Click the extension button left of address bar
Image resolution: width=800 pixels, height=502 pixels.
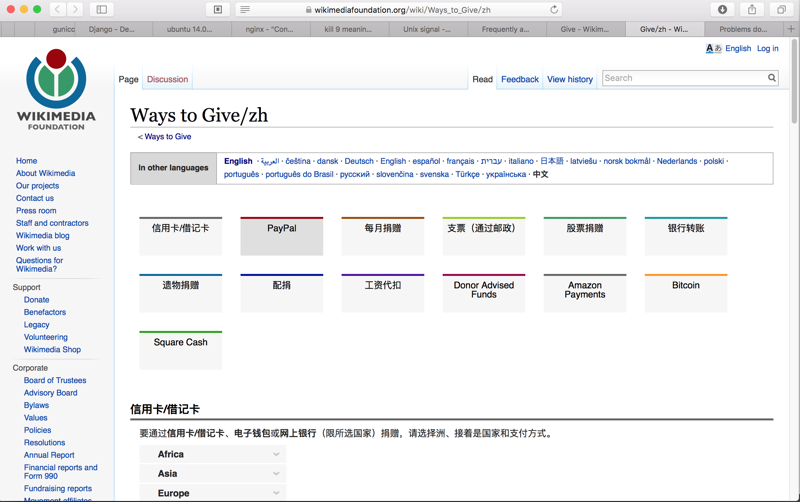pyautogui.click(x=218, y=9)
